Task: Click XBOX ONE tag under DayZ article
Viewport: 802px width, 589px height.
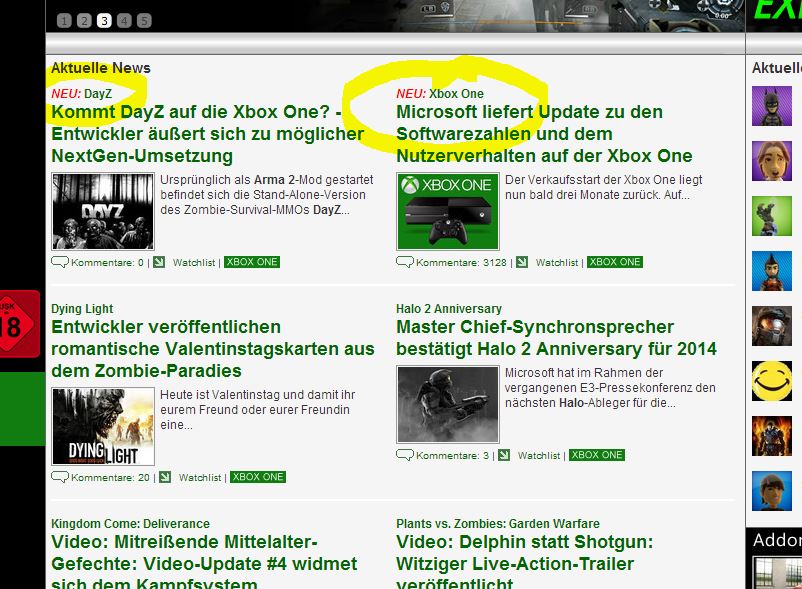Action: point(252,262)
